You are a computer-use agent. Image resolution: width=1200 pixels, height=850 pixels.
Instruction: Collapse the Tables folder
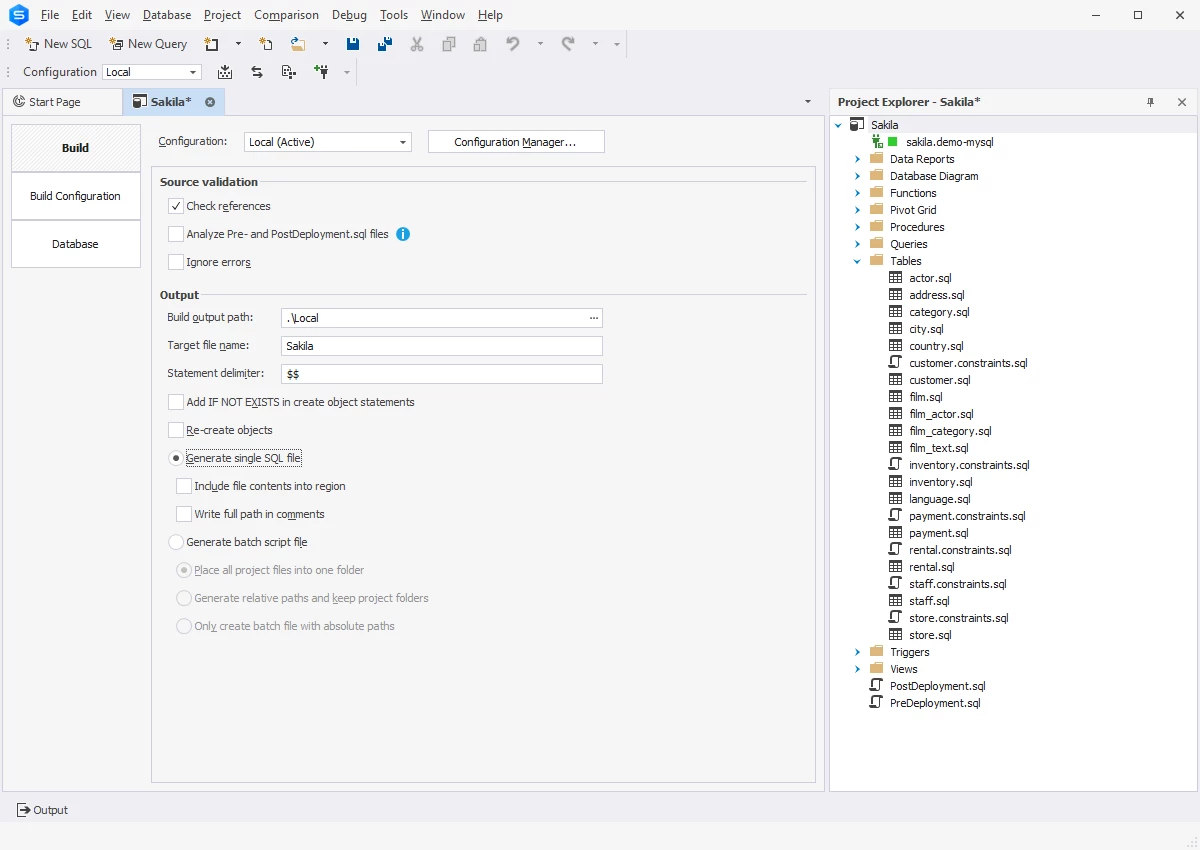click(857, 261)
